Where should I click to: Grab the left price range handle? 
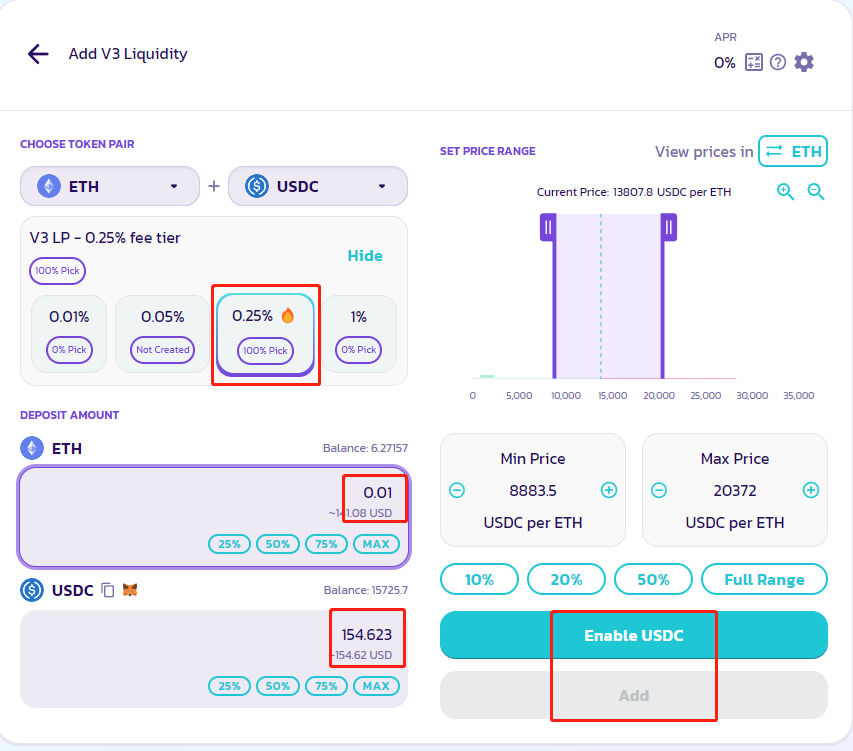coord(547,228)
